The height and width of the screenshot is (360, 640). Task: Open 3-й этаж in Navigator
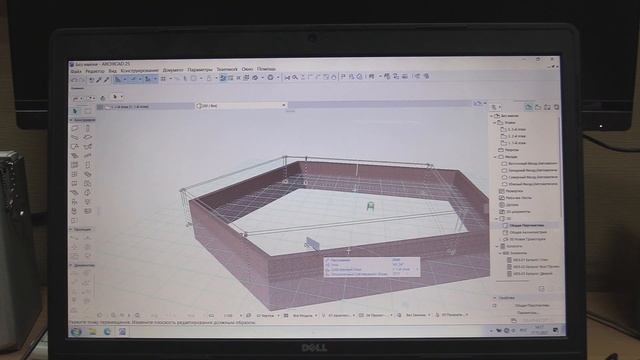click(x=513, y=129)
